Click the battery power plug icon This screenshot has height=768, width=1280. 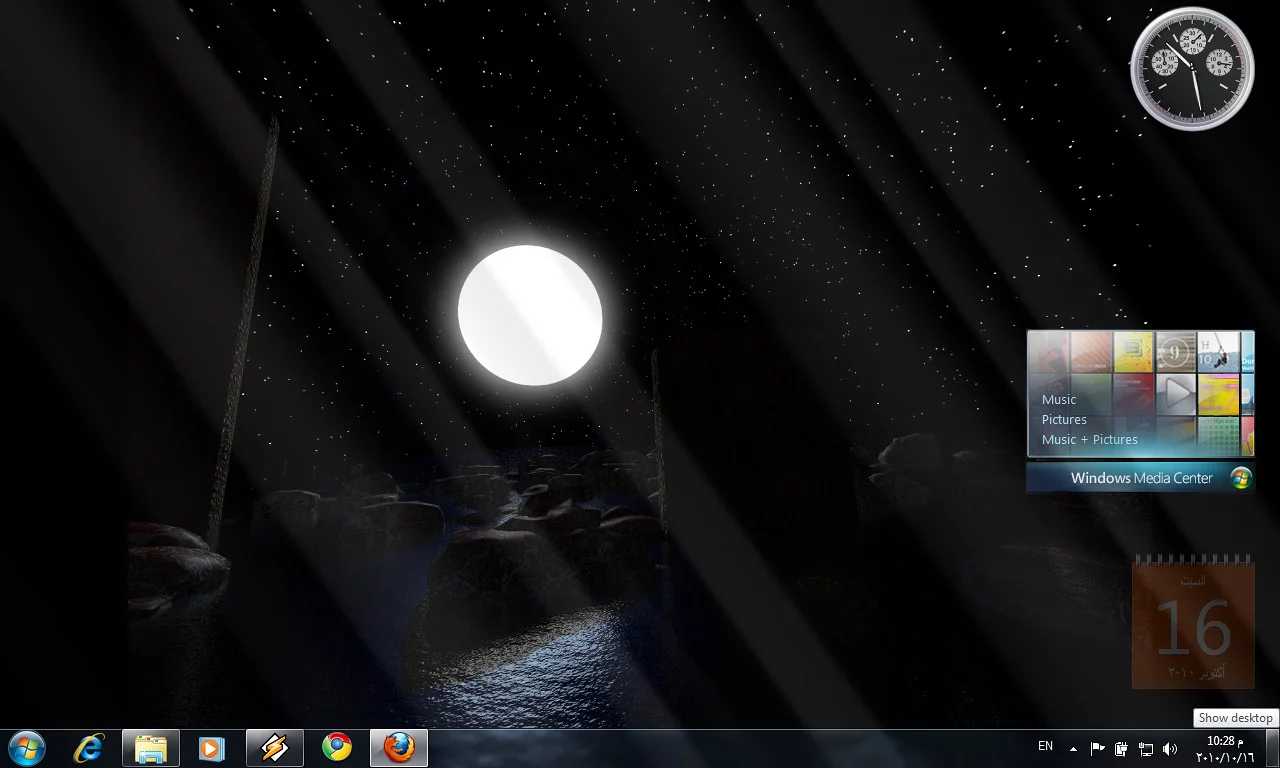(1122, 748)
